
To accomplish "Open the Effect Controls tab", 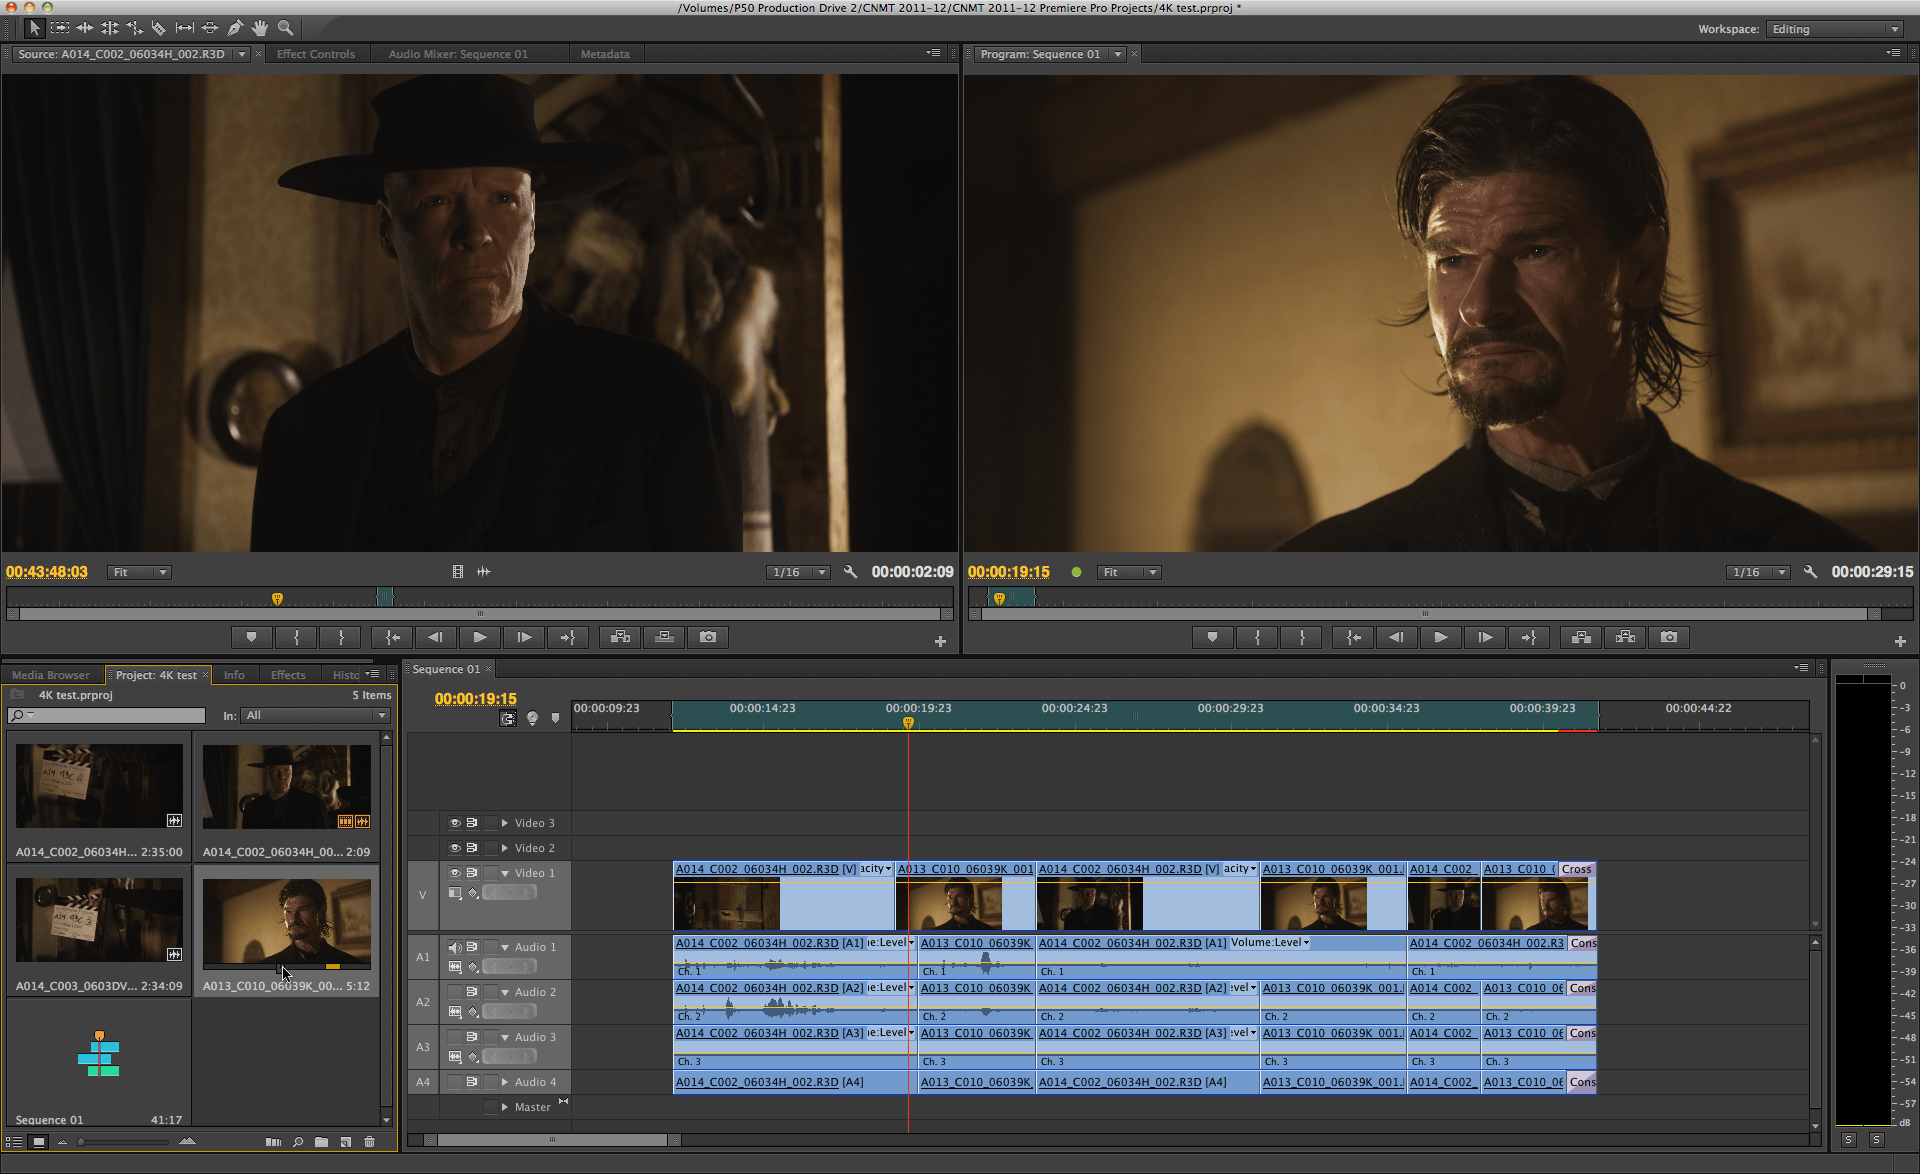I will pos(316,54).
